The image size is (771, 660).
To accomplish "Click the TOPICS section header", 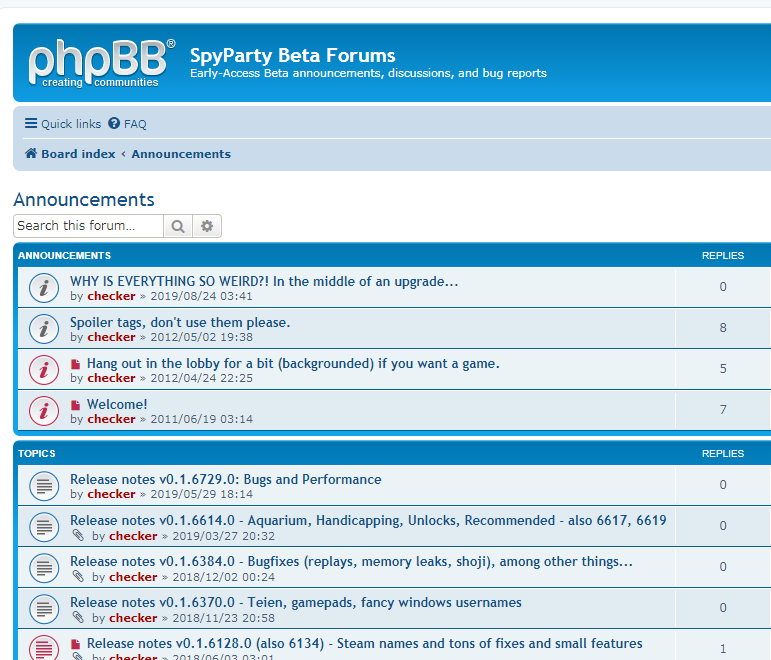I will pos(37,453).
